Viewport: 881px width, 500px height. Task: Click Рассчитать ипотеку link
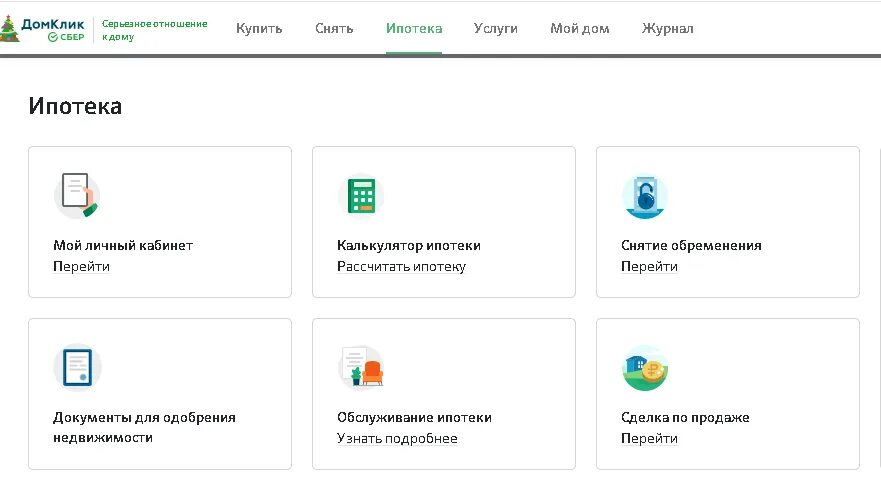[401, 266]
